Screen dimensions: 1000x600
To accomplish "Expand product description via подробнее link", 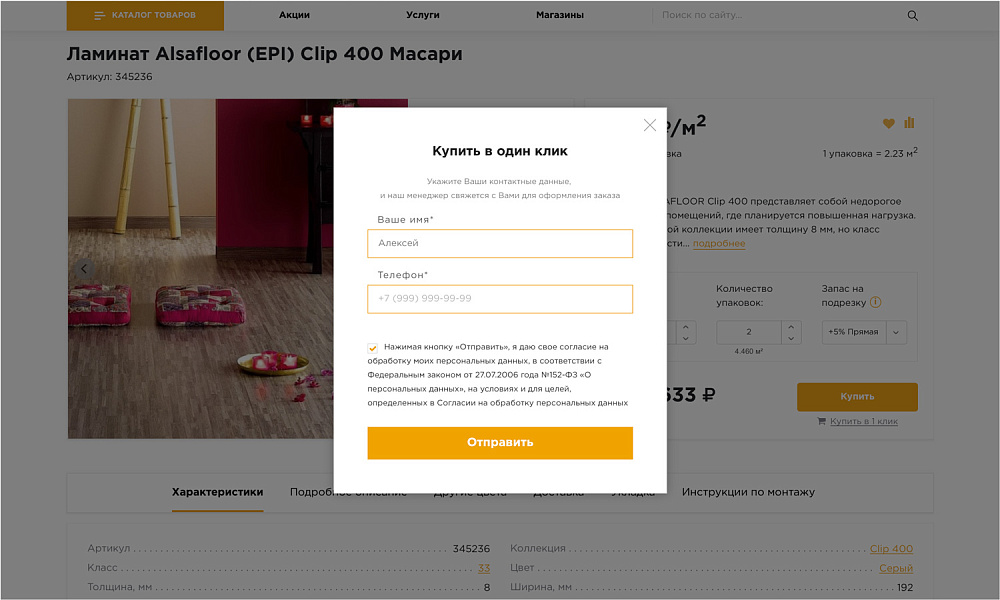I will point(717,243).
